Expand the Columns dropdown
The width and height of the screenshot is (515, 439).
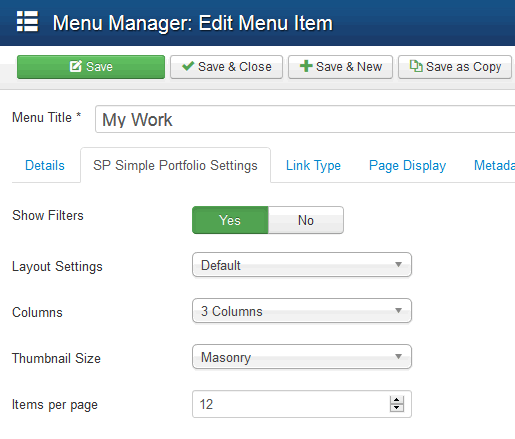point(302,311)
